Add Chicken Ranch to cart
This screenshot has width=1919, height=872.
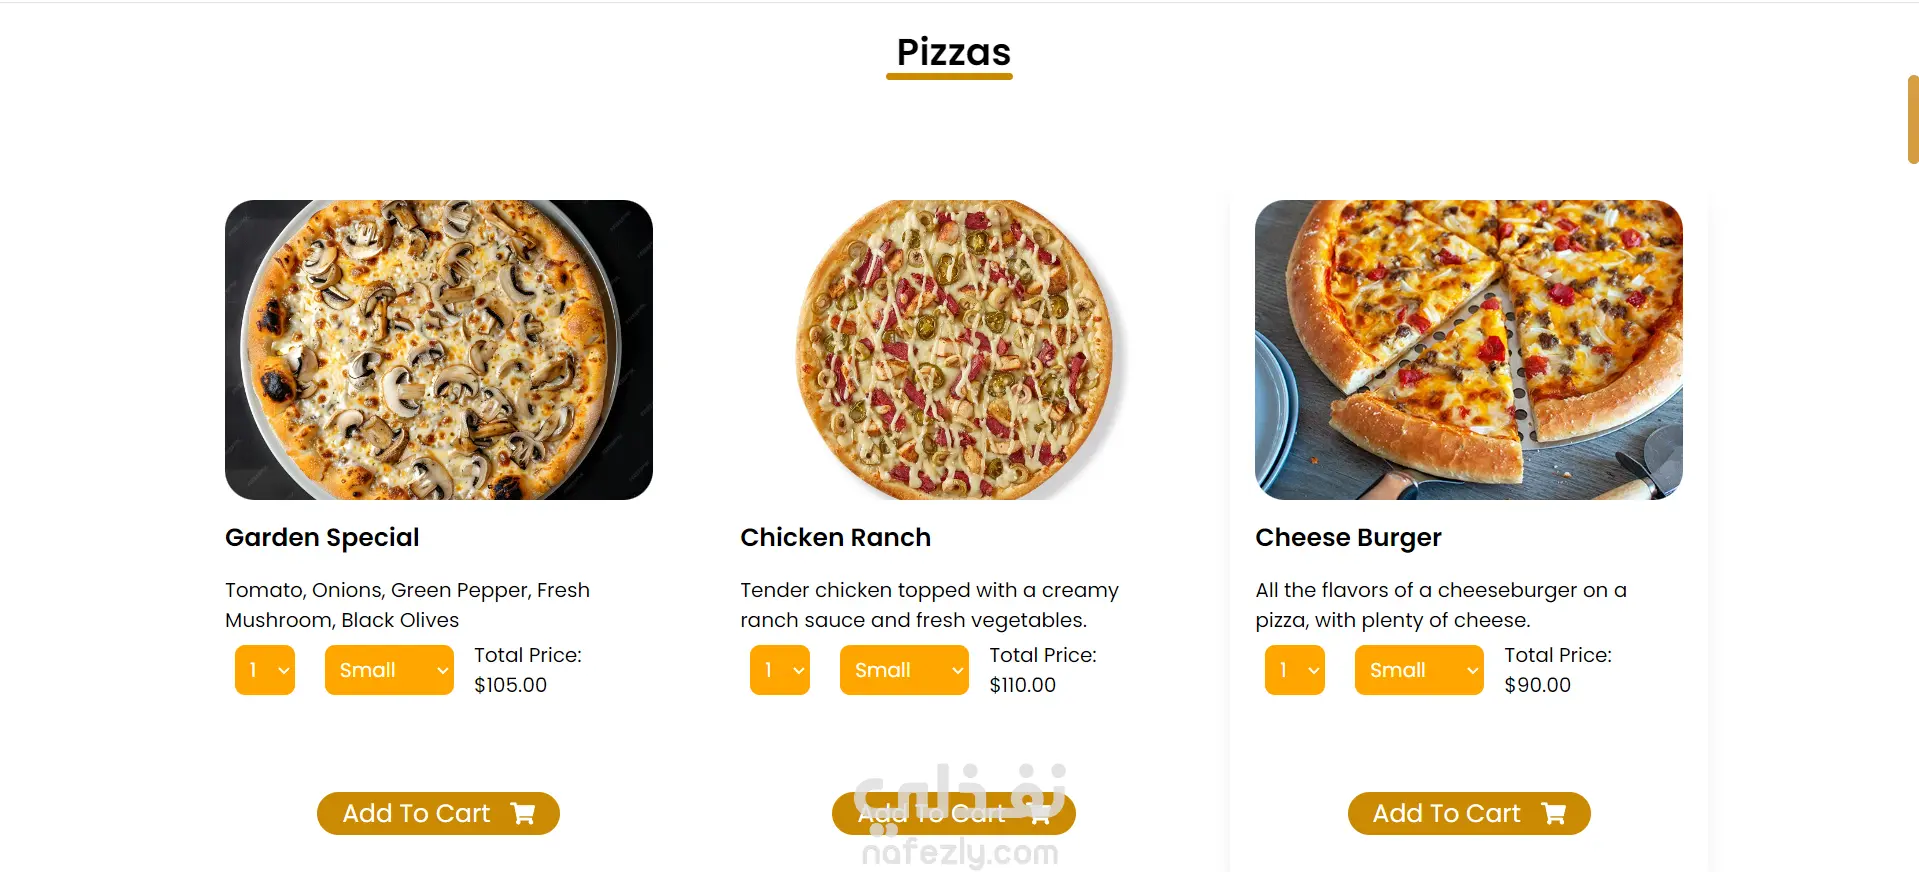930,814
